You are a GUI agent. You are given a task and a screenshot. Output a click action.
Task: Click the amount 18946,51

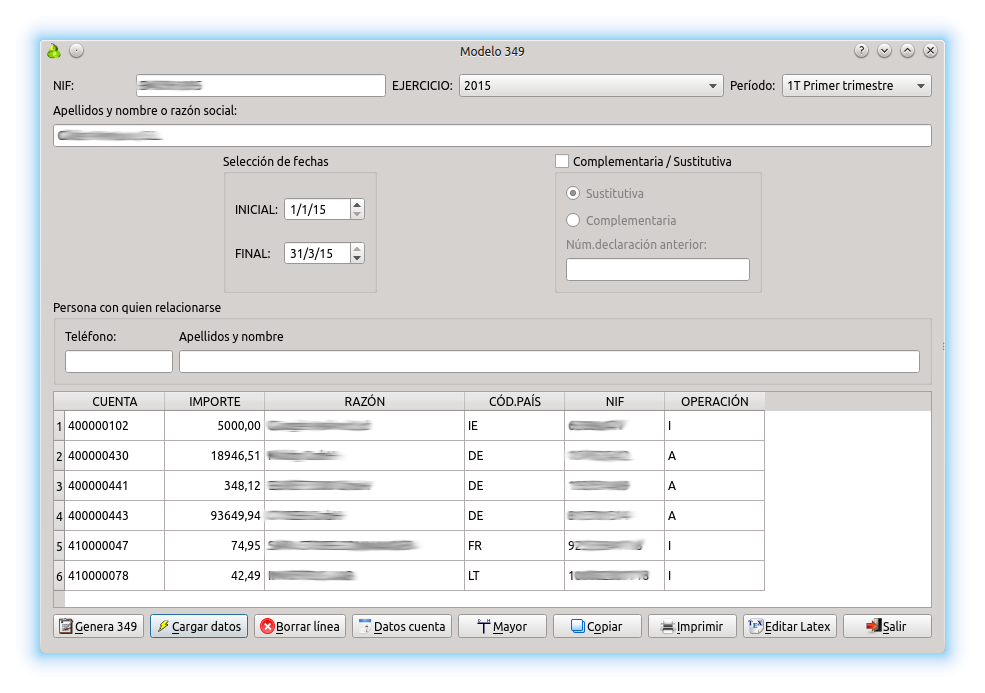point(215,456)
